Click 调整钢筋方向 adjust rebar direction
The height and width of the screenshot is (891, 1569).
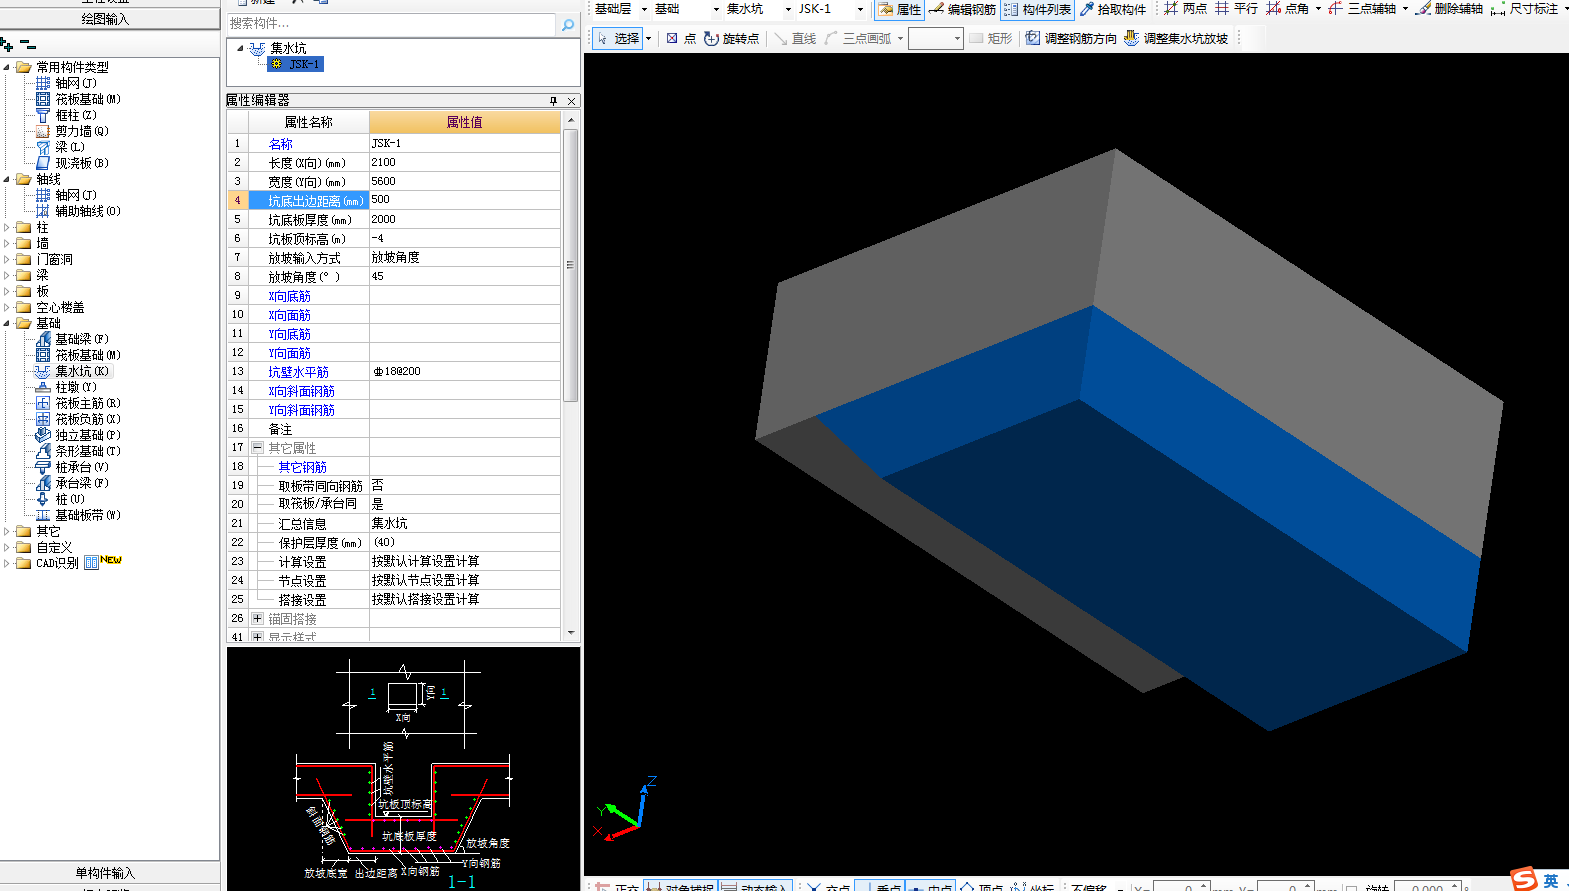tap(1071, 38)
